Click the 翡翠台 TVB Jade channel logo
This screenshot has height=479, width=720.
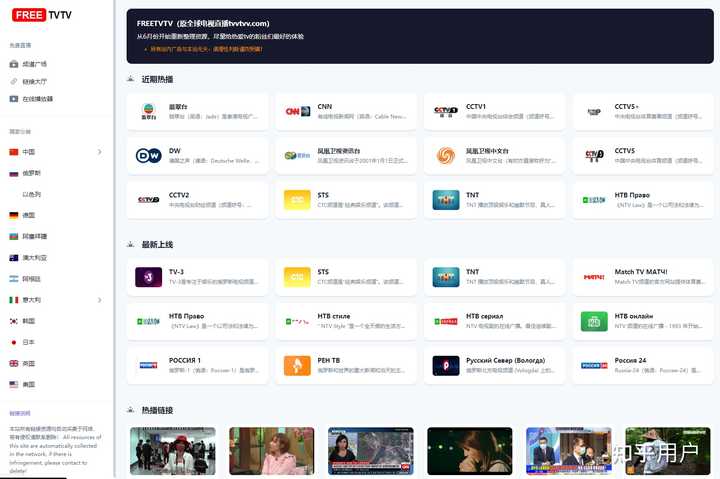[x=149, y=112]
